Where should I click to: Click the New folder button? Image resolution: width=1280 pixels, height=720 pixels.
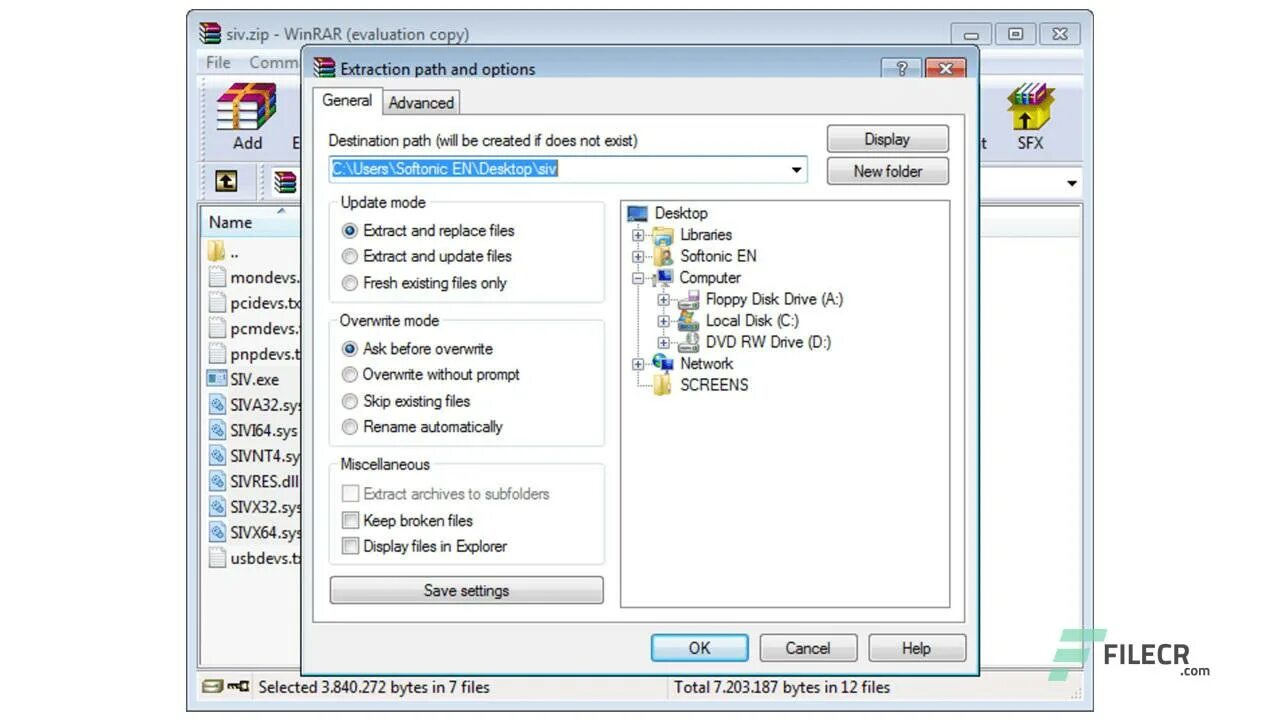click(x=888, y=171)
